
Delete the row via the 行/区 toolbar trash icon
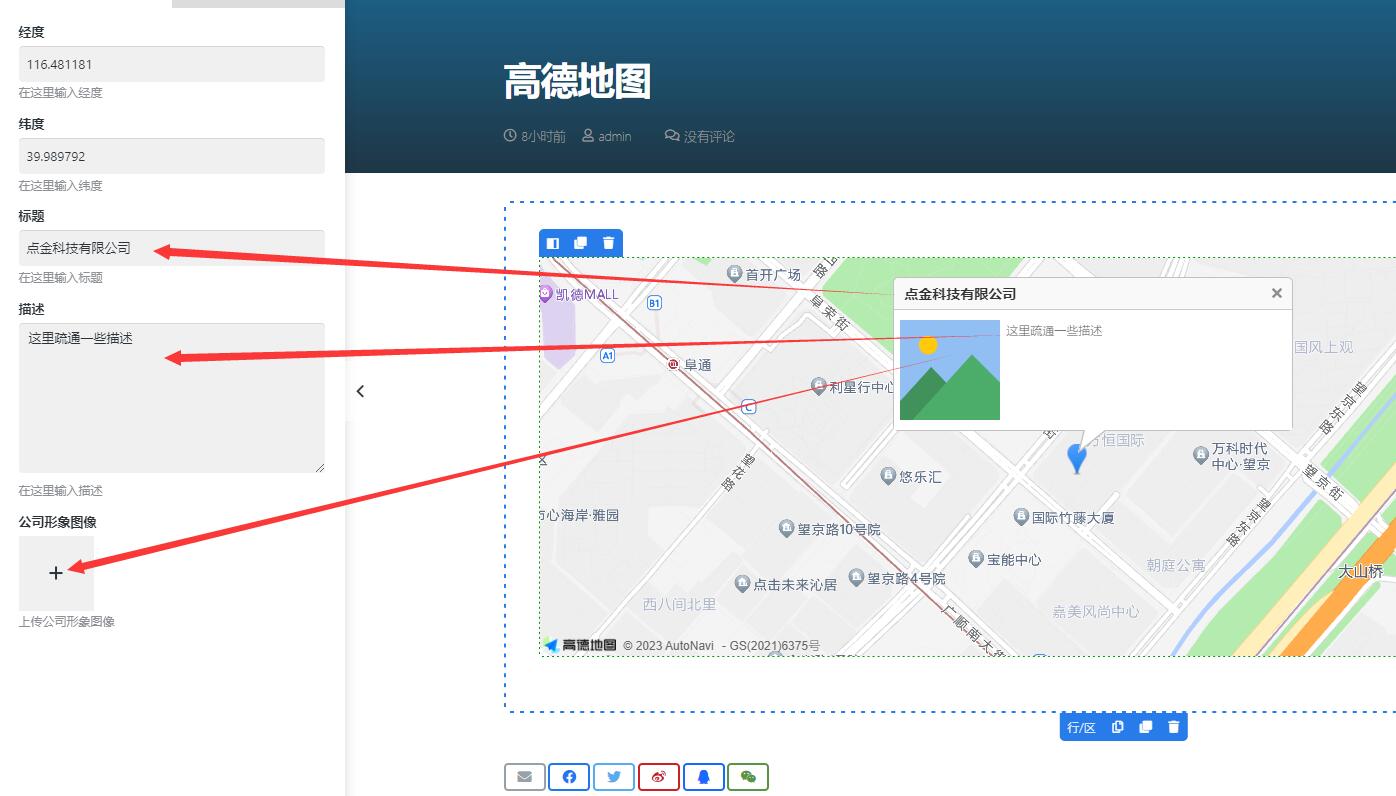click(1174, 727)
